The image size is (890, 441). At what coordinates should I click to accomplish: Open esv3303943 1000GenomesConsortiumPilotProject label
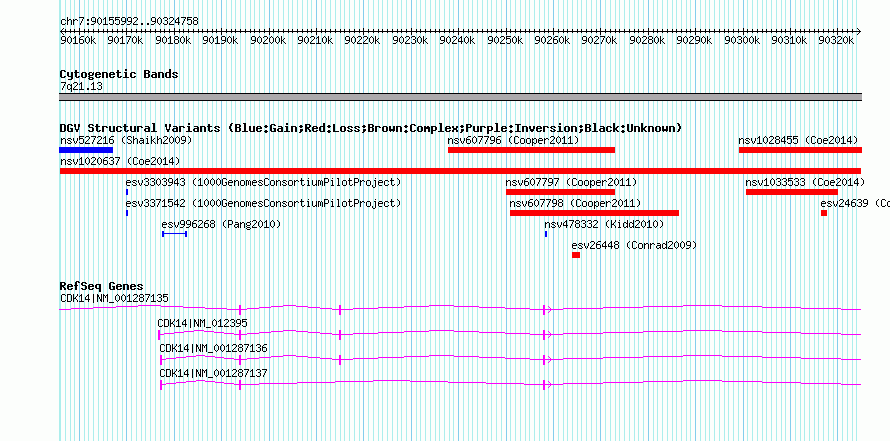[x=263, y=182]
